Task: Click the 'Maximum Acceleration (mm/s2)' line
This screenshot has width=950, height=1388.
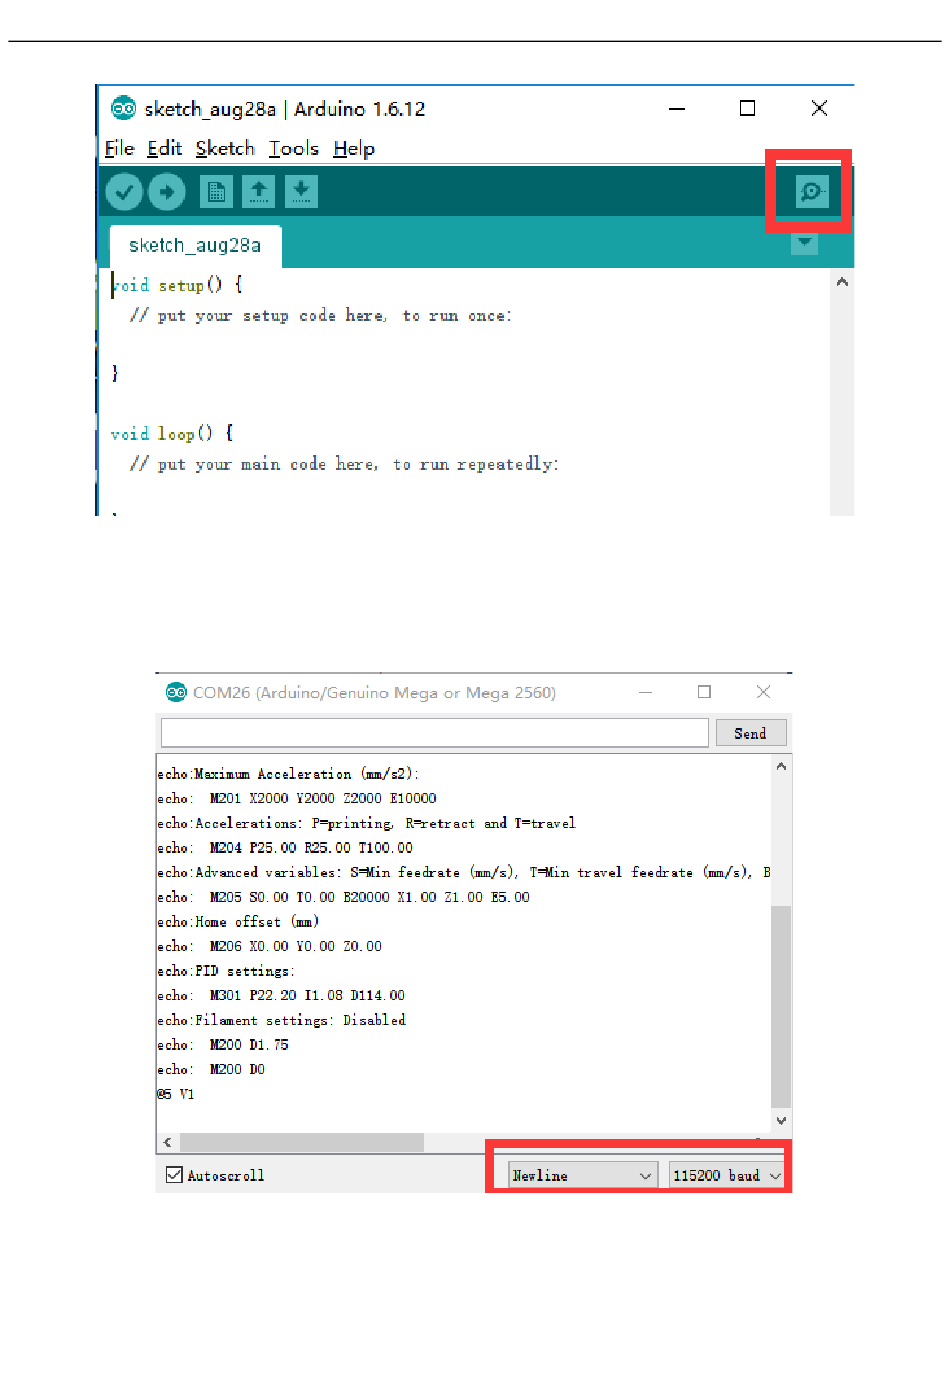Action: coord(288,774)
